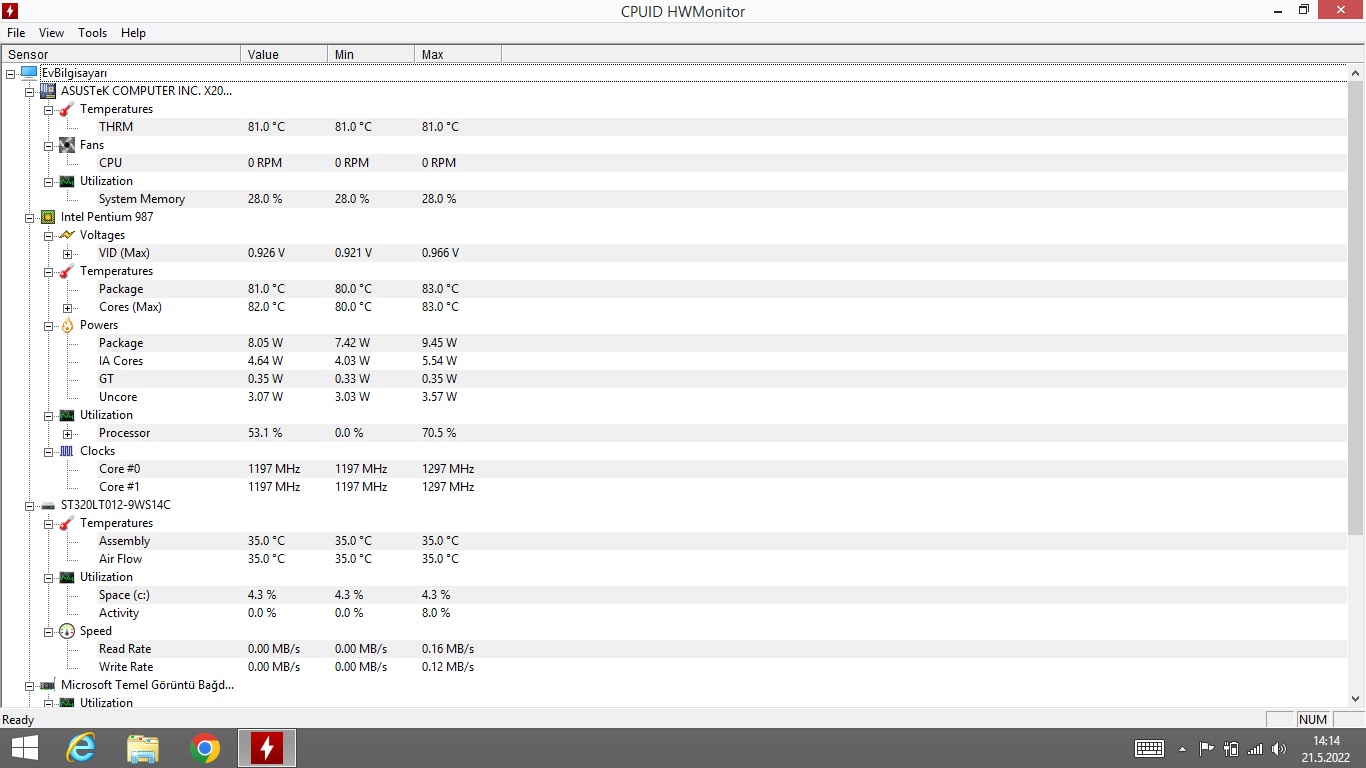Collapse the EvBilgisayarı root node

10,74
